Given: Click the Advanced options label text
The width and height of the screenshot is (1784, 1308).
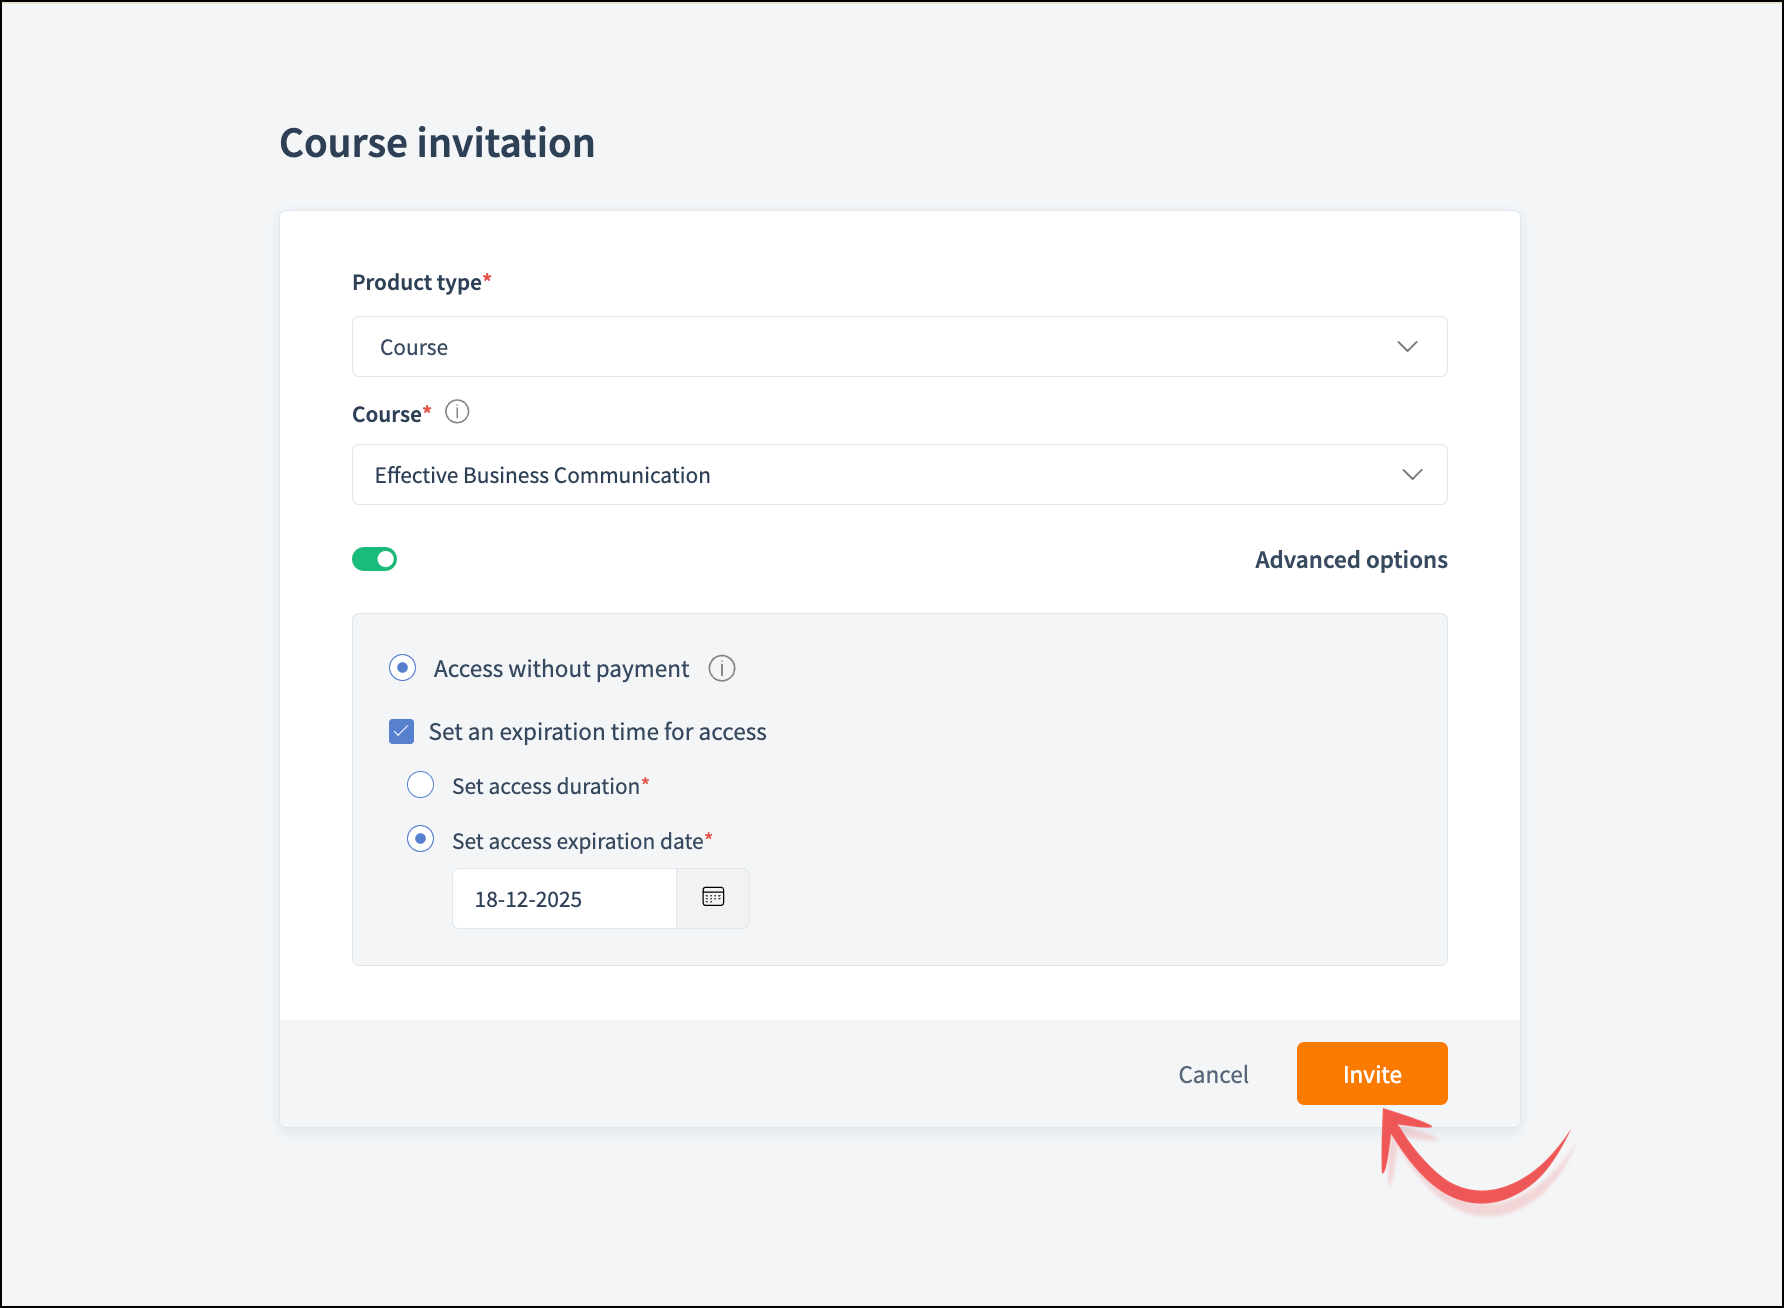Looking at the screenshot, I should tap(1350, 560).
